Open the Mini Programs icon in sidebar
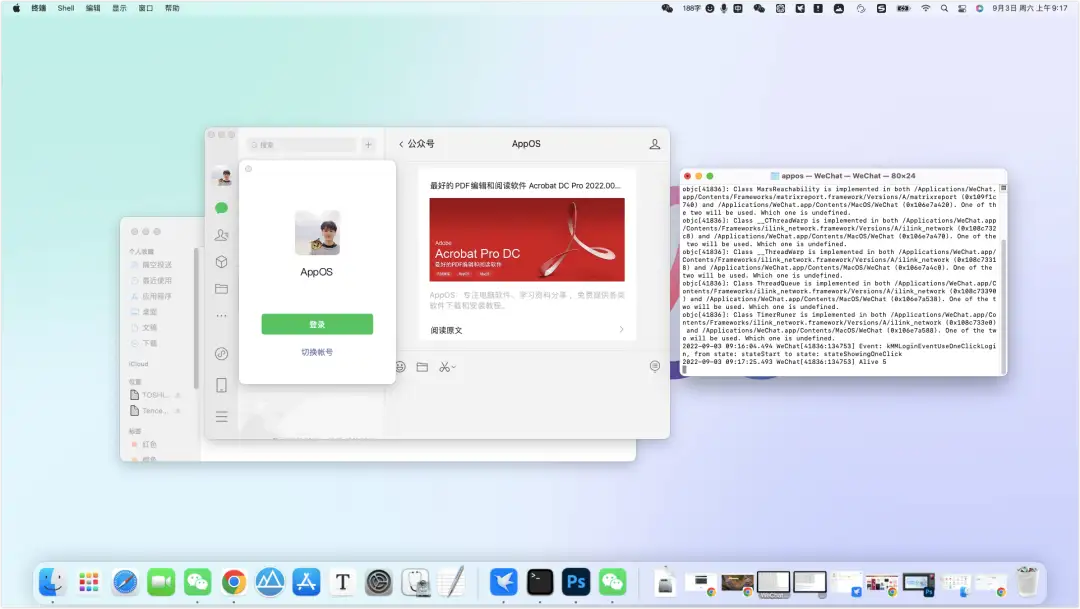 221,353
